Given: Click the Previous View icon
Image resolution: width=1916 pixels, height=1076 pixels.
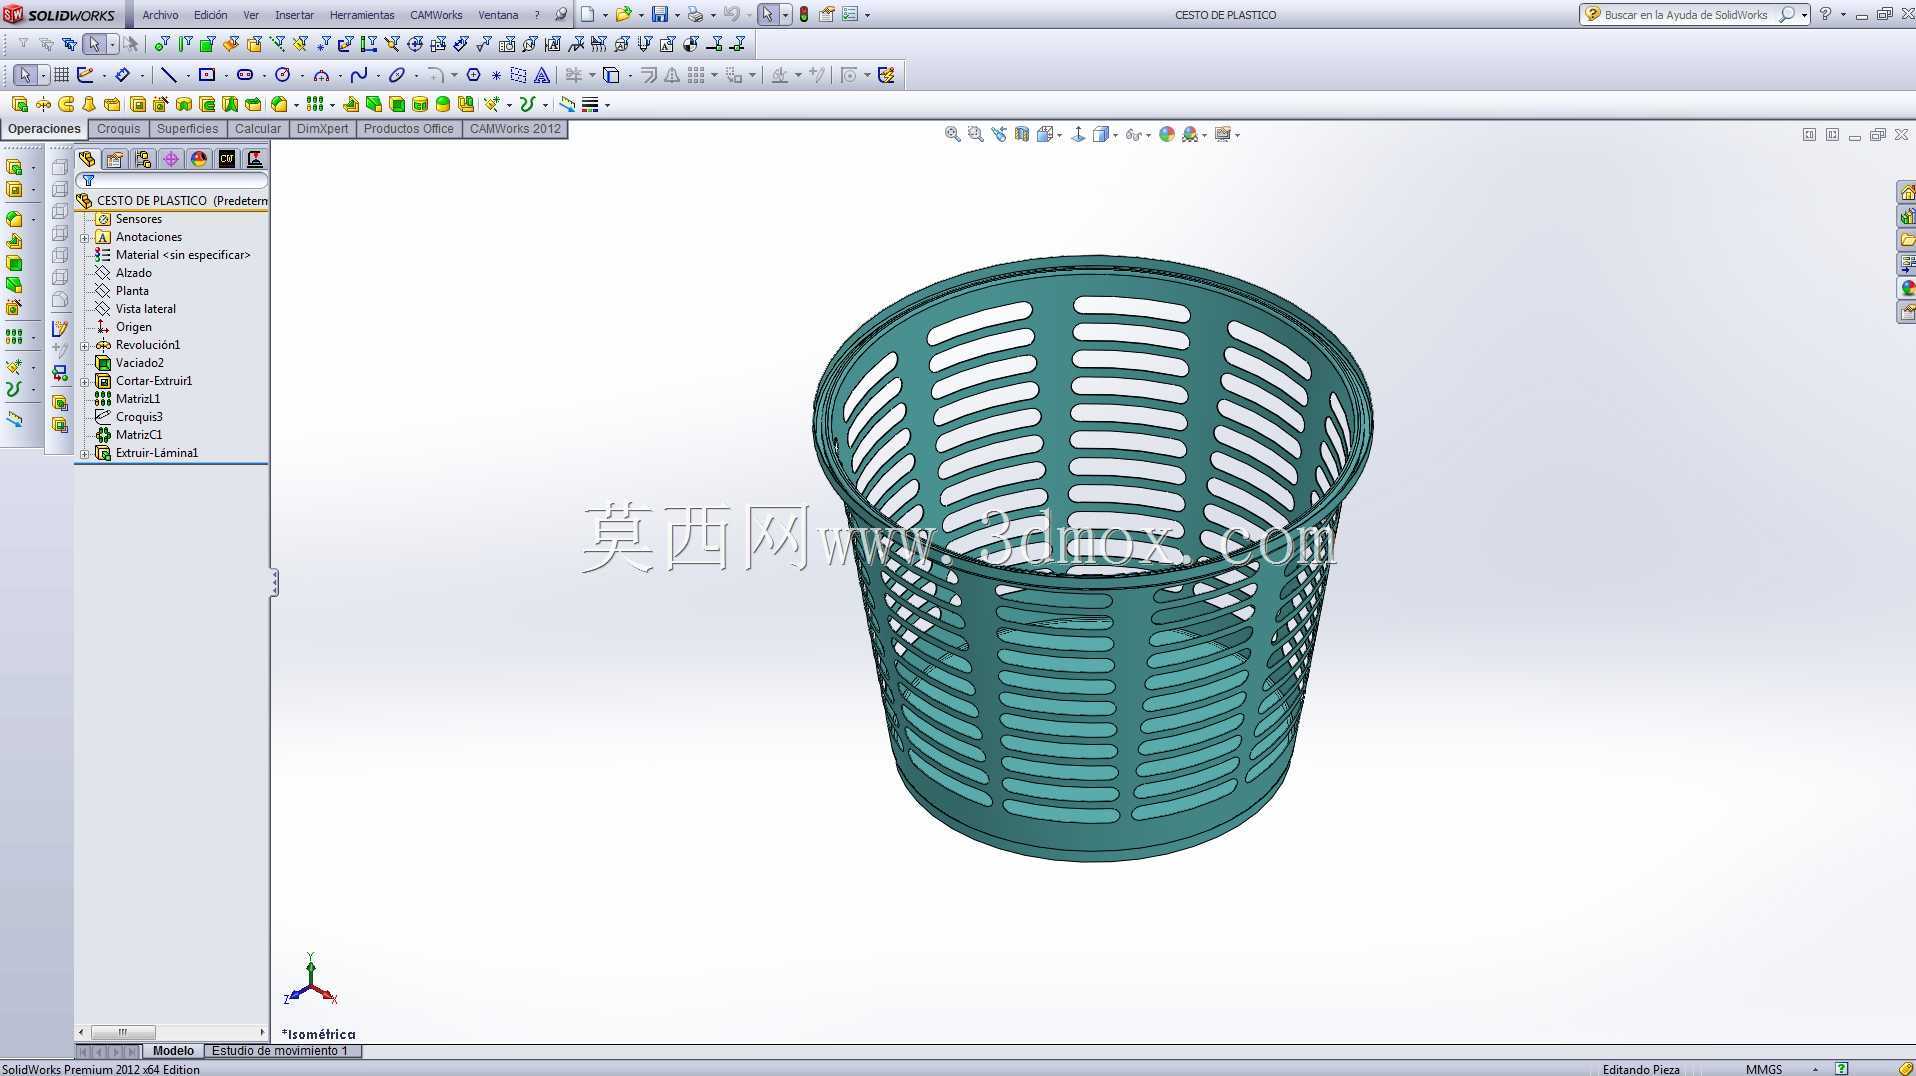Looking at the screenshot, I should tap(999, 134).
